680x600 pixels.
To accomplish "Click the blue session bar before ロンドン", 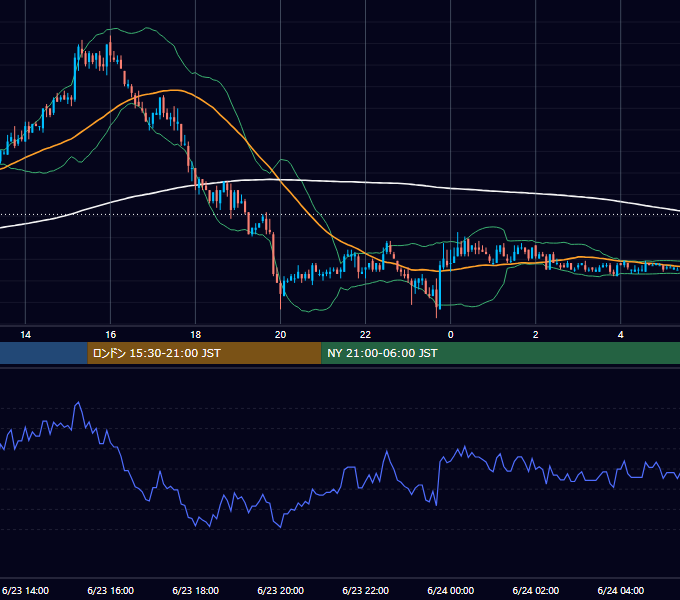I will (44, 353).
